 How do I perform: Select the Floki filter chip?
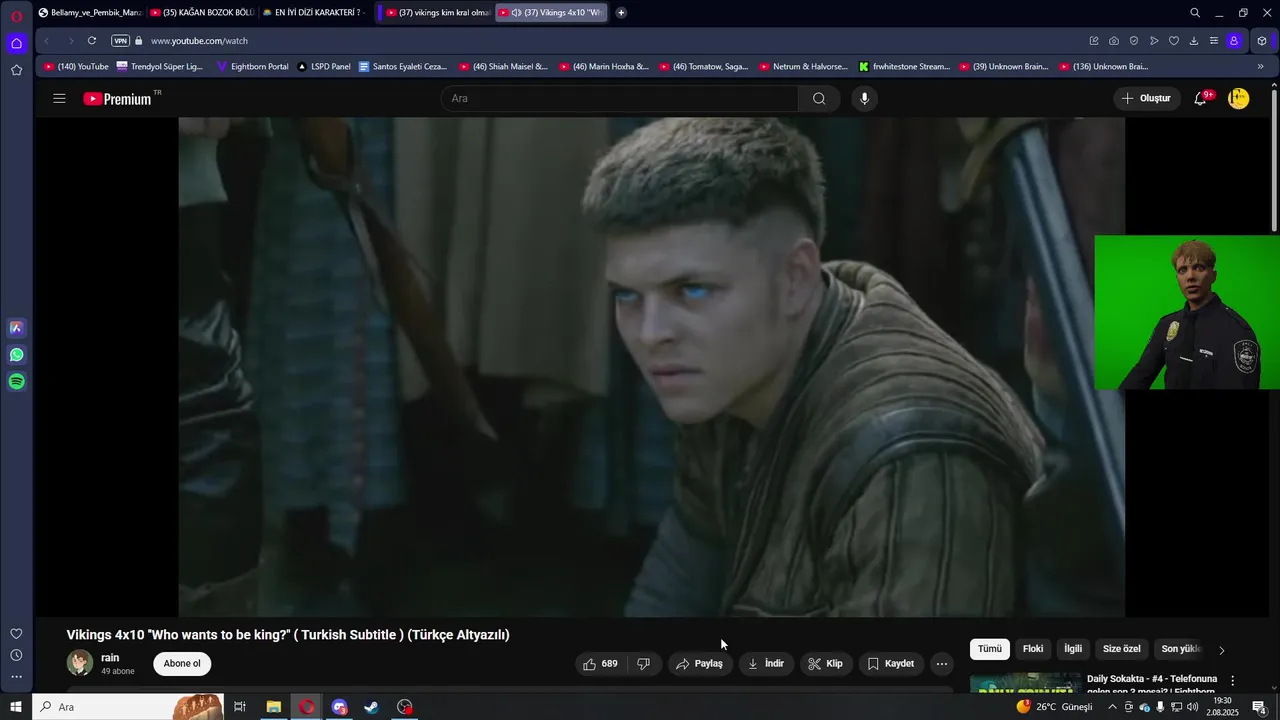pos(1033,649)
